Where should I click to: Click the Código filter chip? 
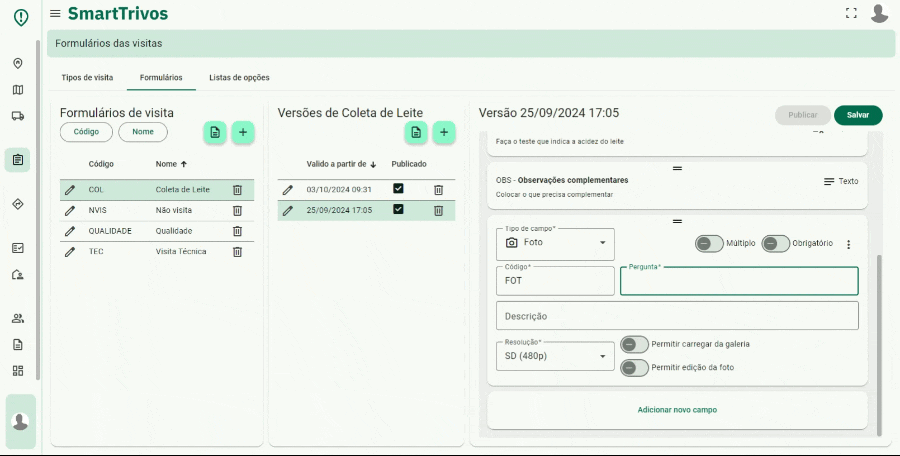pyautogui.click(x=86, y=132)
